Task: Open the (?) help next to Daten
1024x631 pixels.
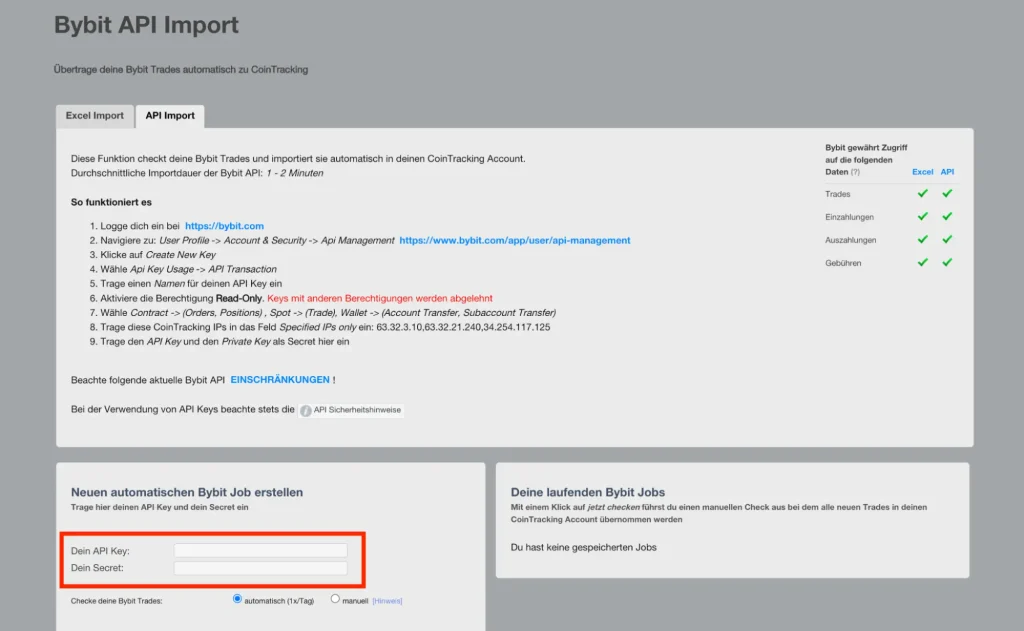Action: click(x=855, y=172)
